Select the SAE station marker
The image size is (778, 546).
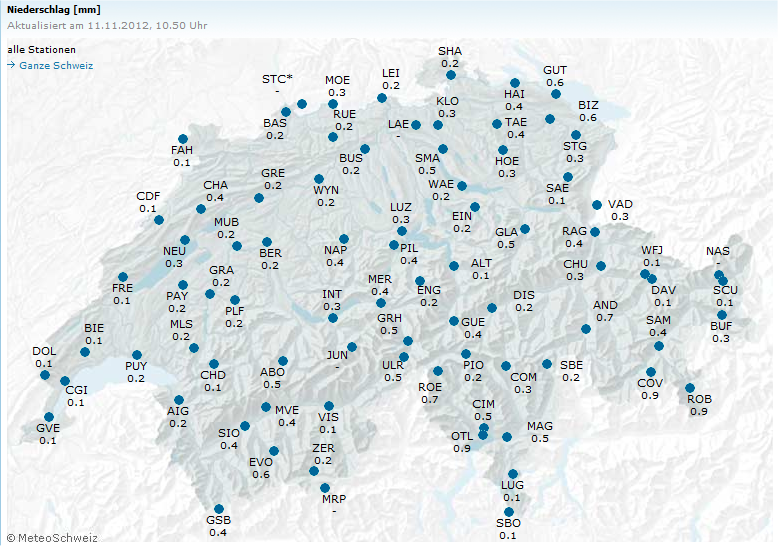tap(568, 177)
